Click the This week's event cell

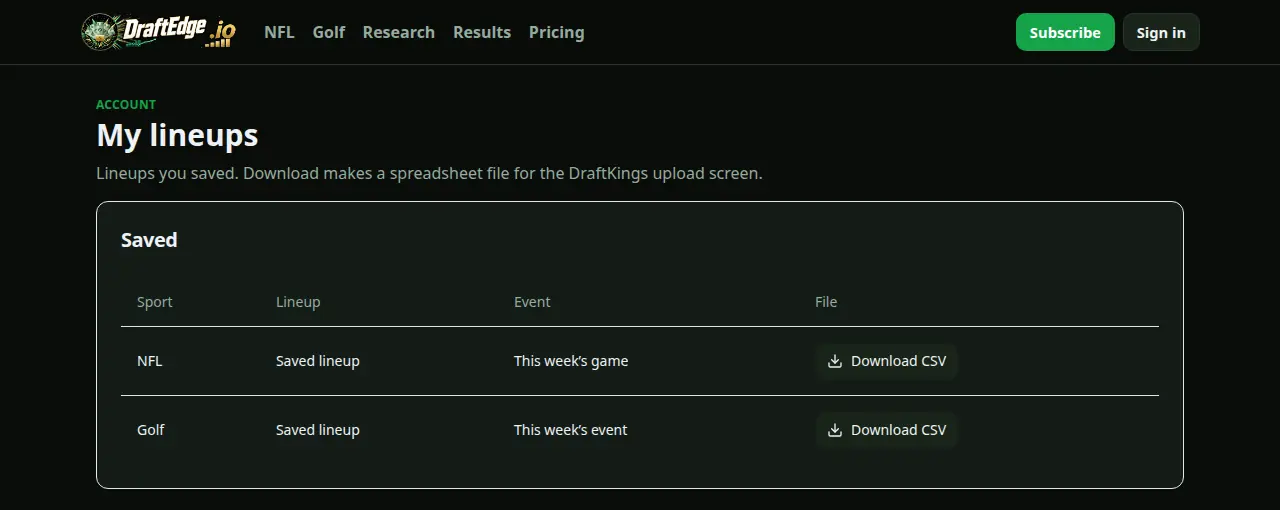tap(571, 430)
